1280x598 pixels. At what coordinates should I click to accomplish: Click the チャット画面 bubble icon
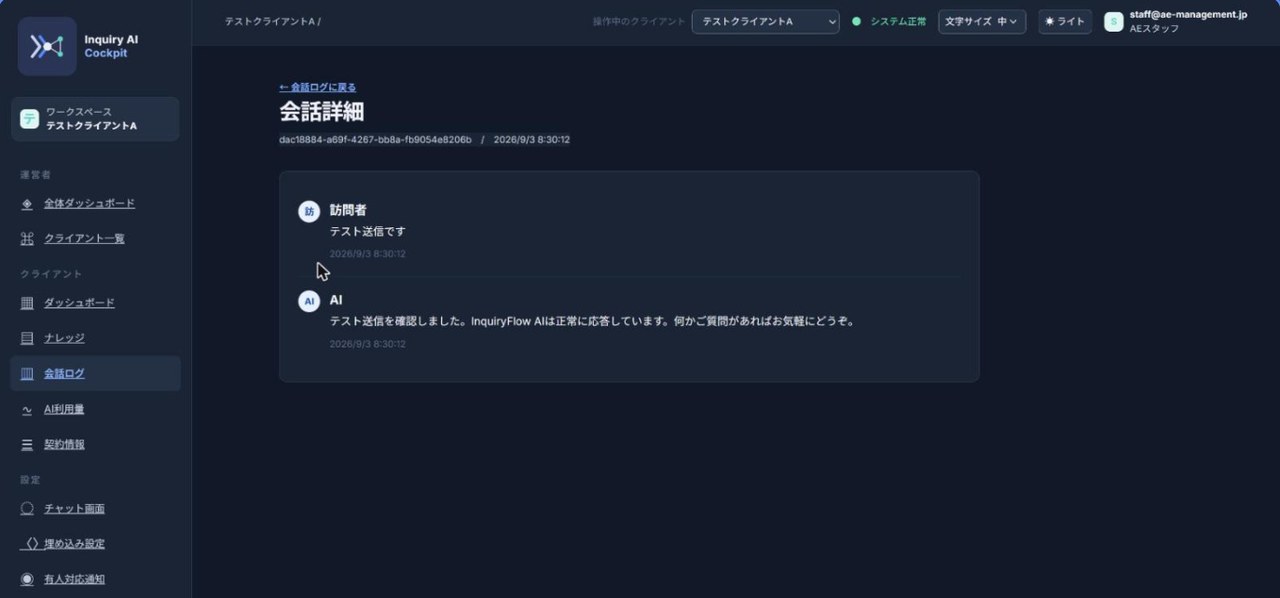27,509
